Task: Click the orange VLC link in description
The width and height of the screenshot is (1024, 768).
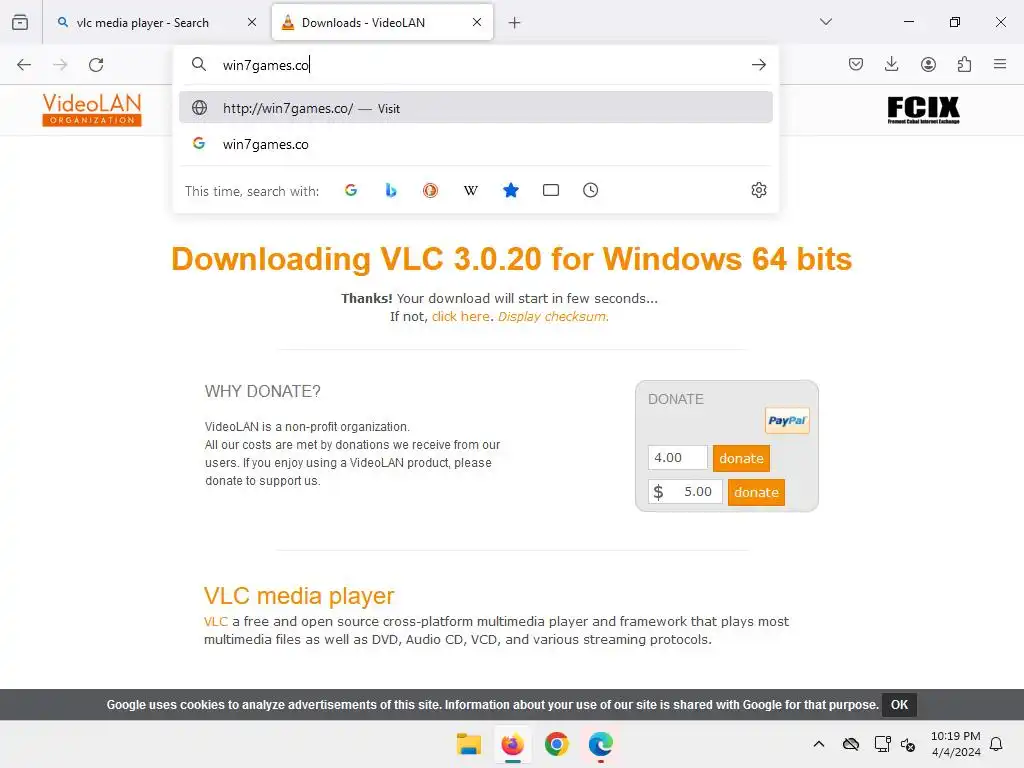Action: click(x=216, y=621)
